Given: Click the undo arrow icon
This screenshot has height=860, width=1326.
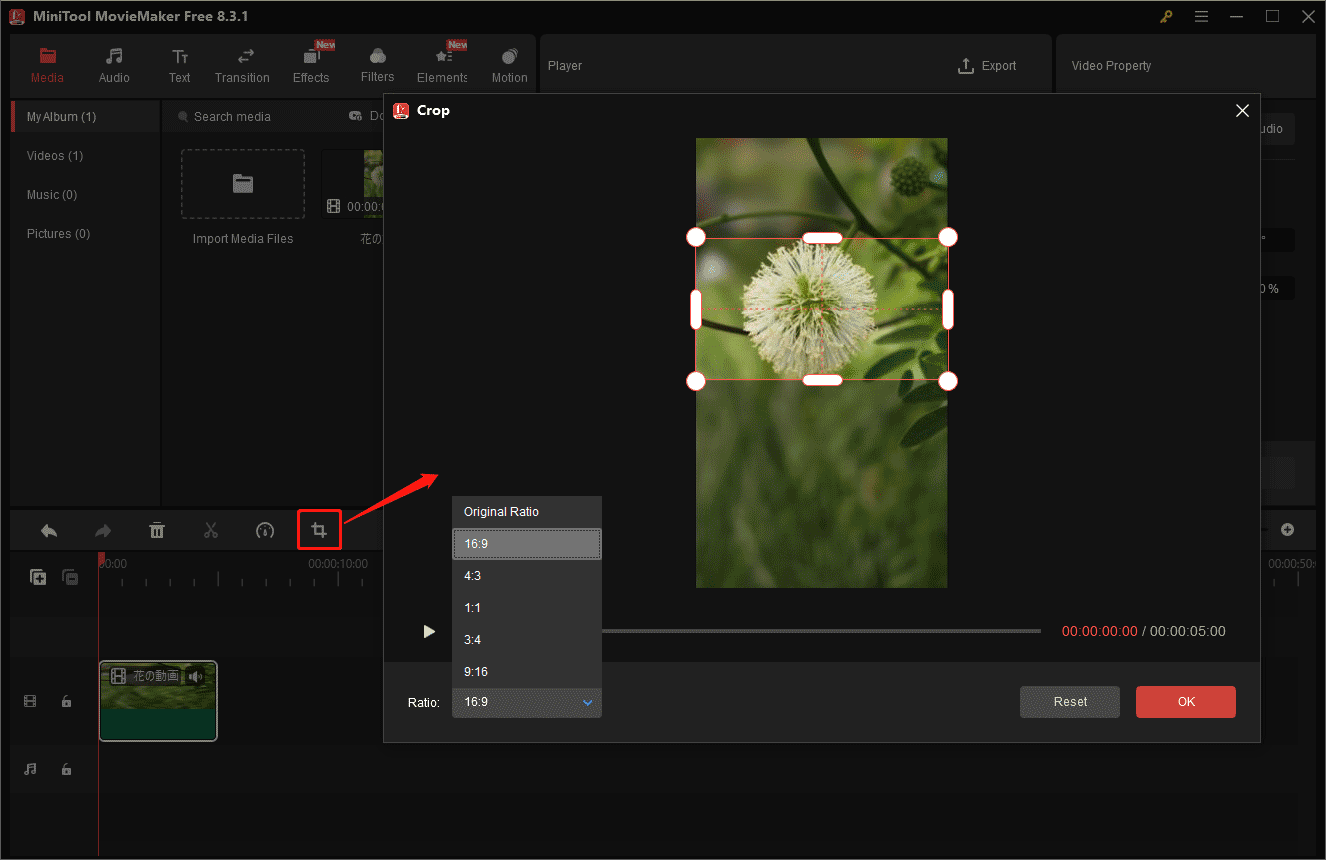Looking at the screenshot, I should 49,530.
